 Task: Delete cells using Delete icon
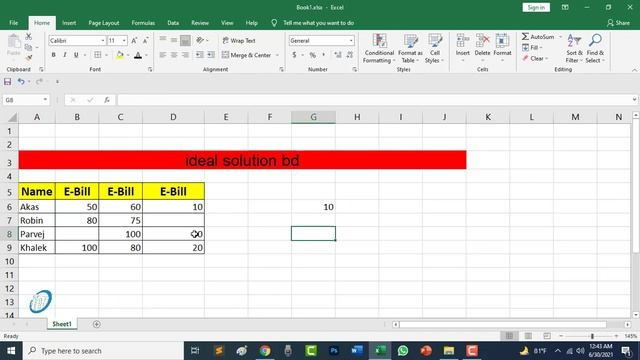(x=482, y=48)
